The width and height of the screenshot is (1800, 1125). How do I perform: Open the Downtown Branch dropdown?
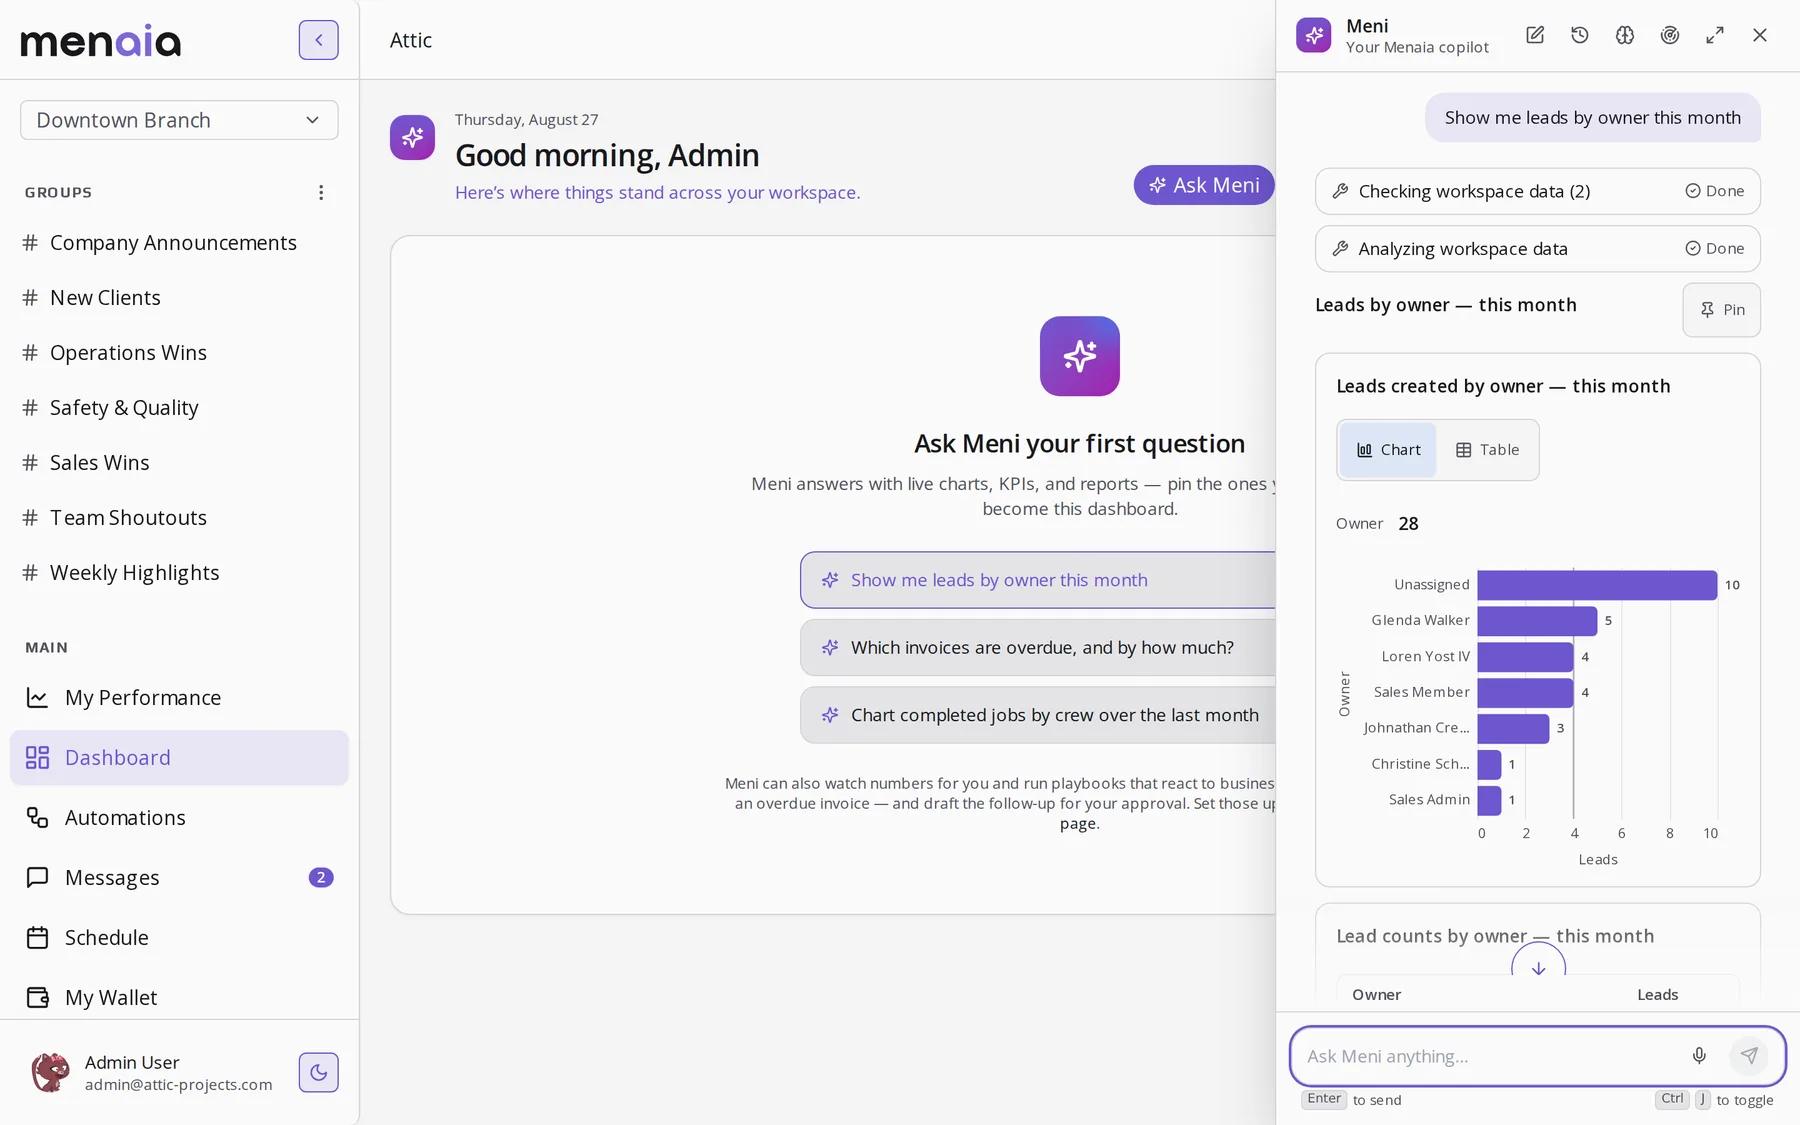coord(179,120)
